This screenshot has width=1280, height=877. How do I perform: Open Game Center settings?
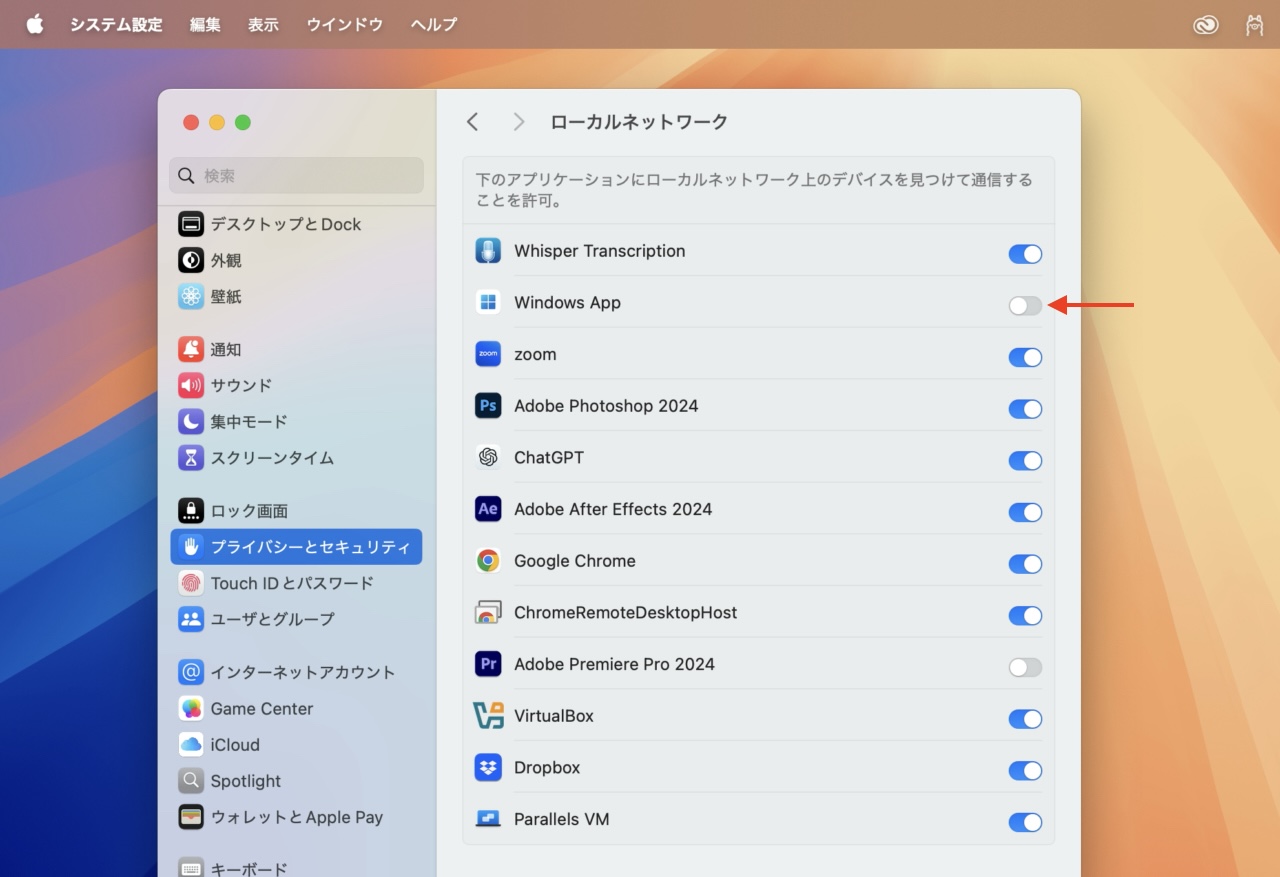click(x=296, y=708)
